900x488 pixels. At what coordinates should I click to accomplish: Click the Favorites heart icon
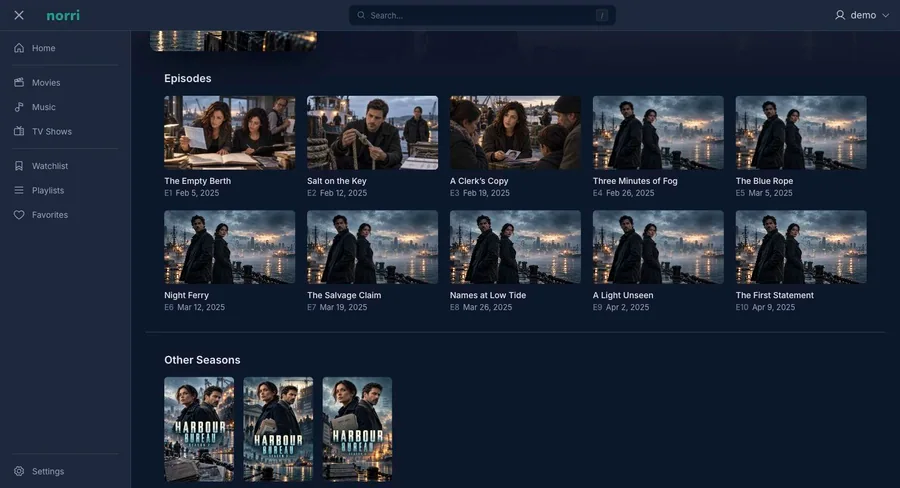(x=19, y=215)
